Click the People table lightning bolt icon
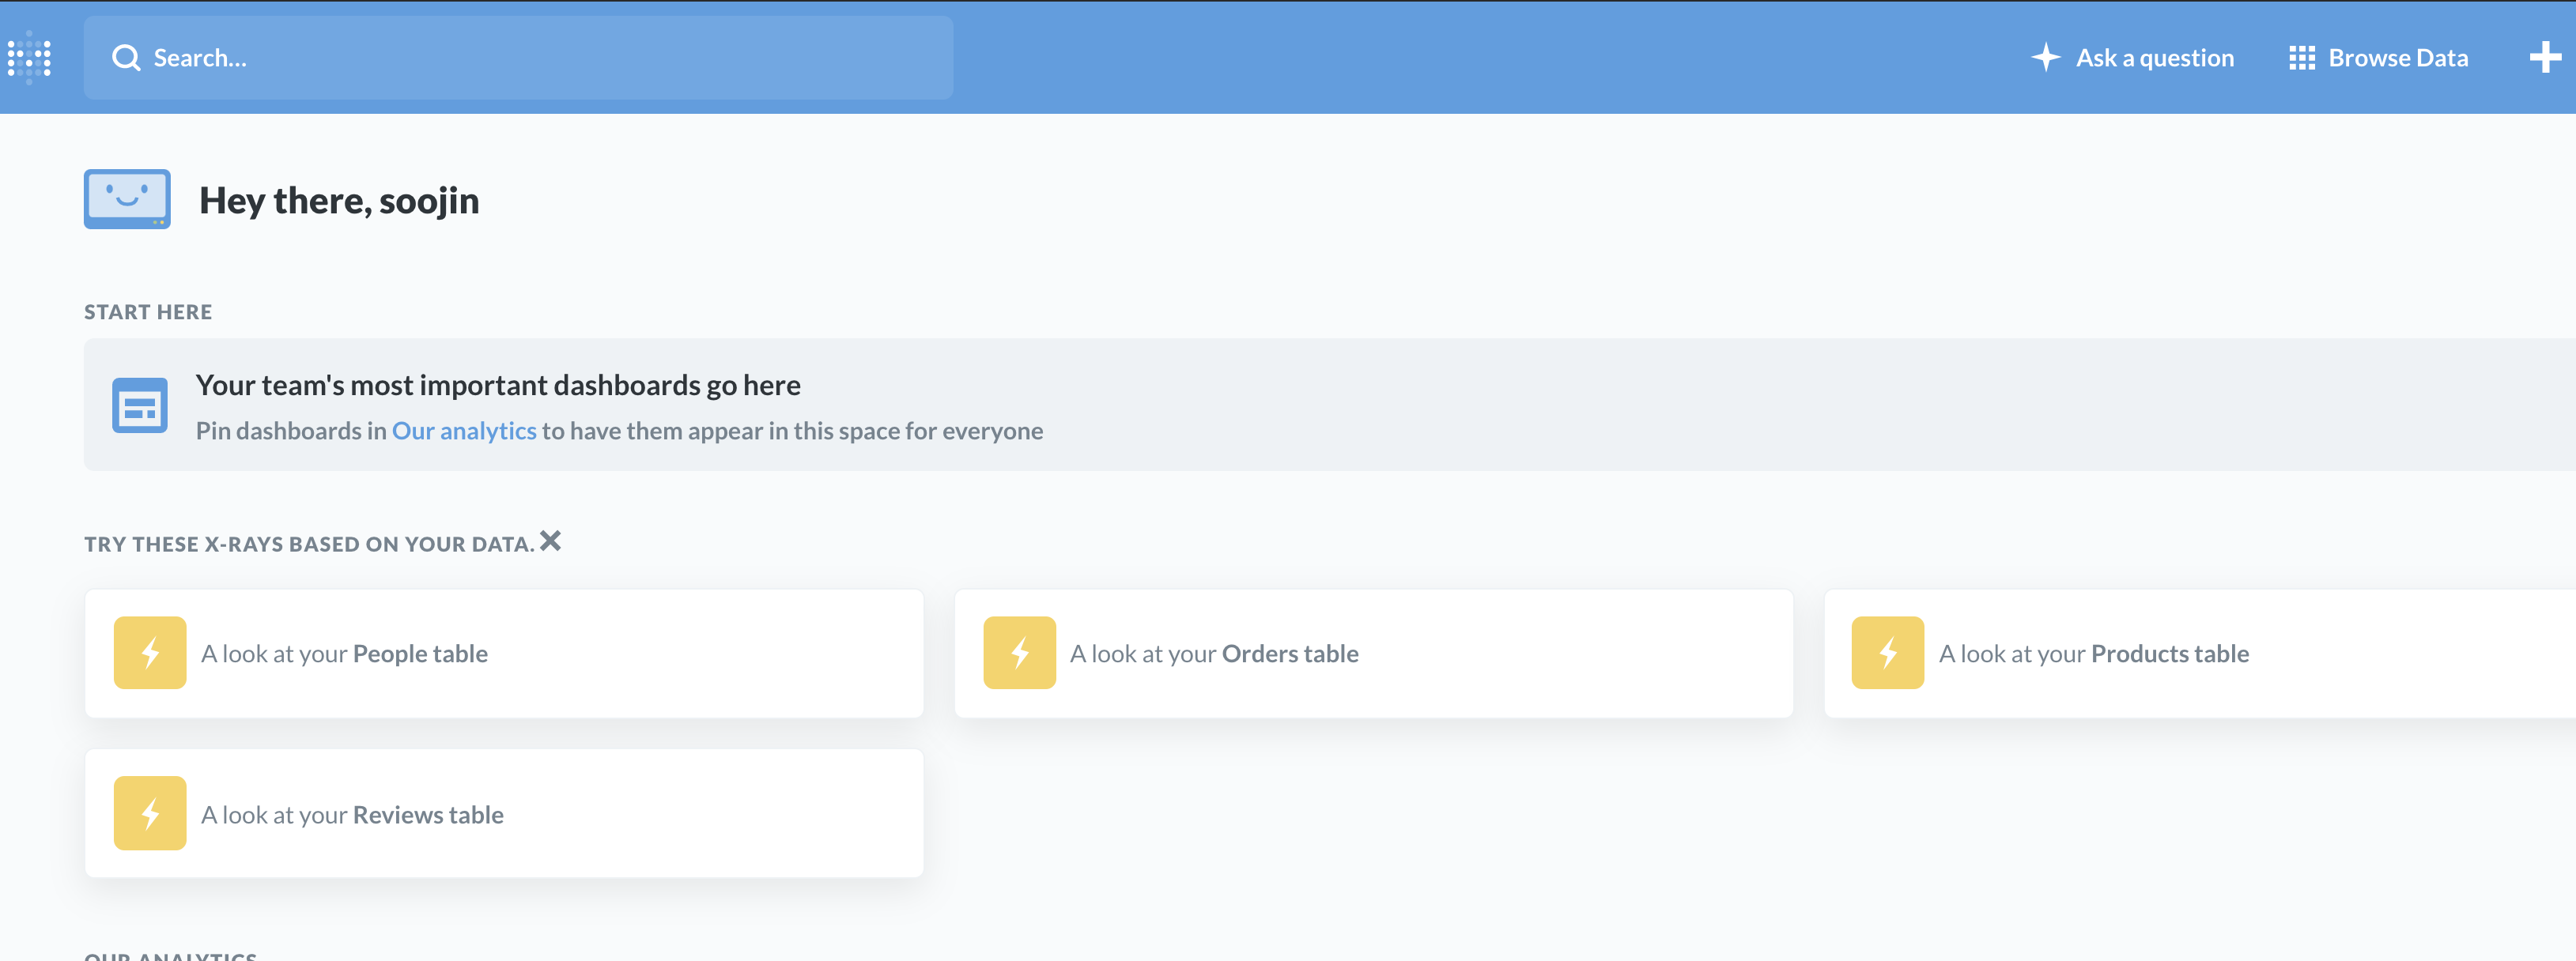 point(150,653)
